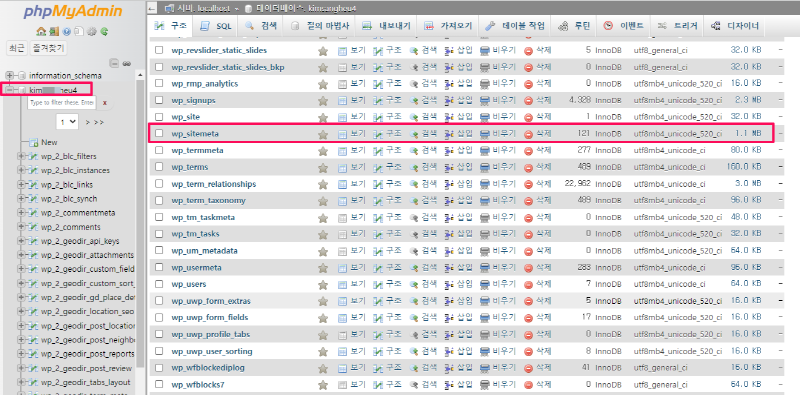Click the 즐겨찾기 favorites button
Screen dimensions: 800x395
(x=48, y=49)
